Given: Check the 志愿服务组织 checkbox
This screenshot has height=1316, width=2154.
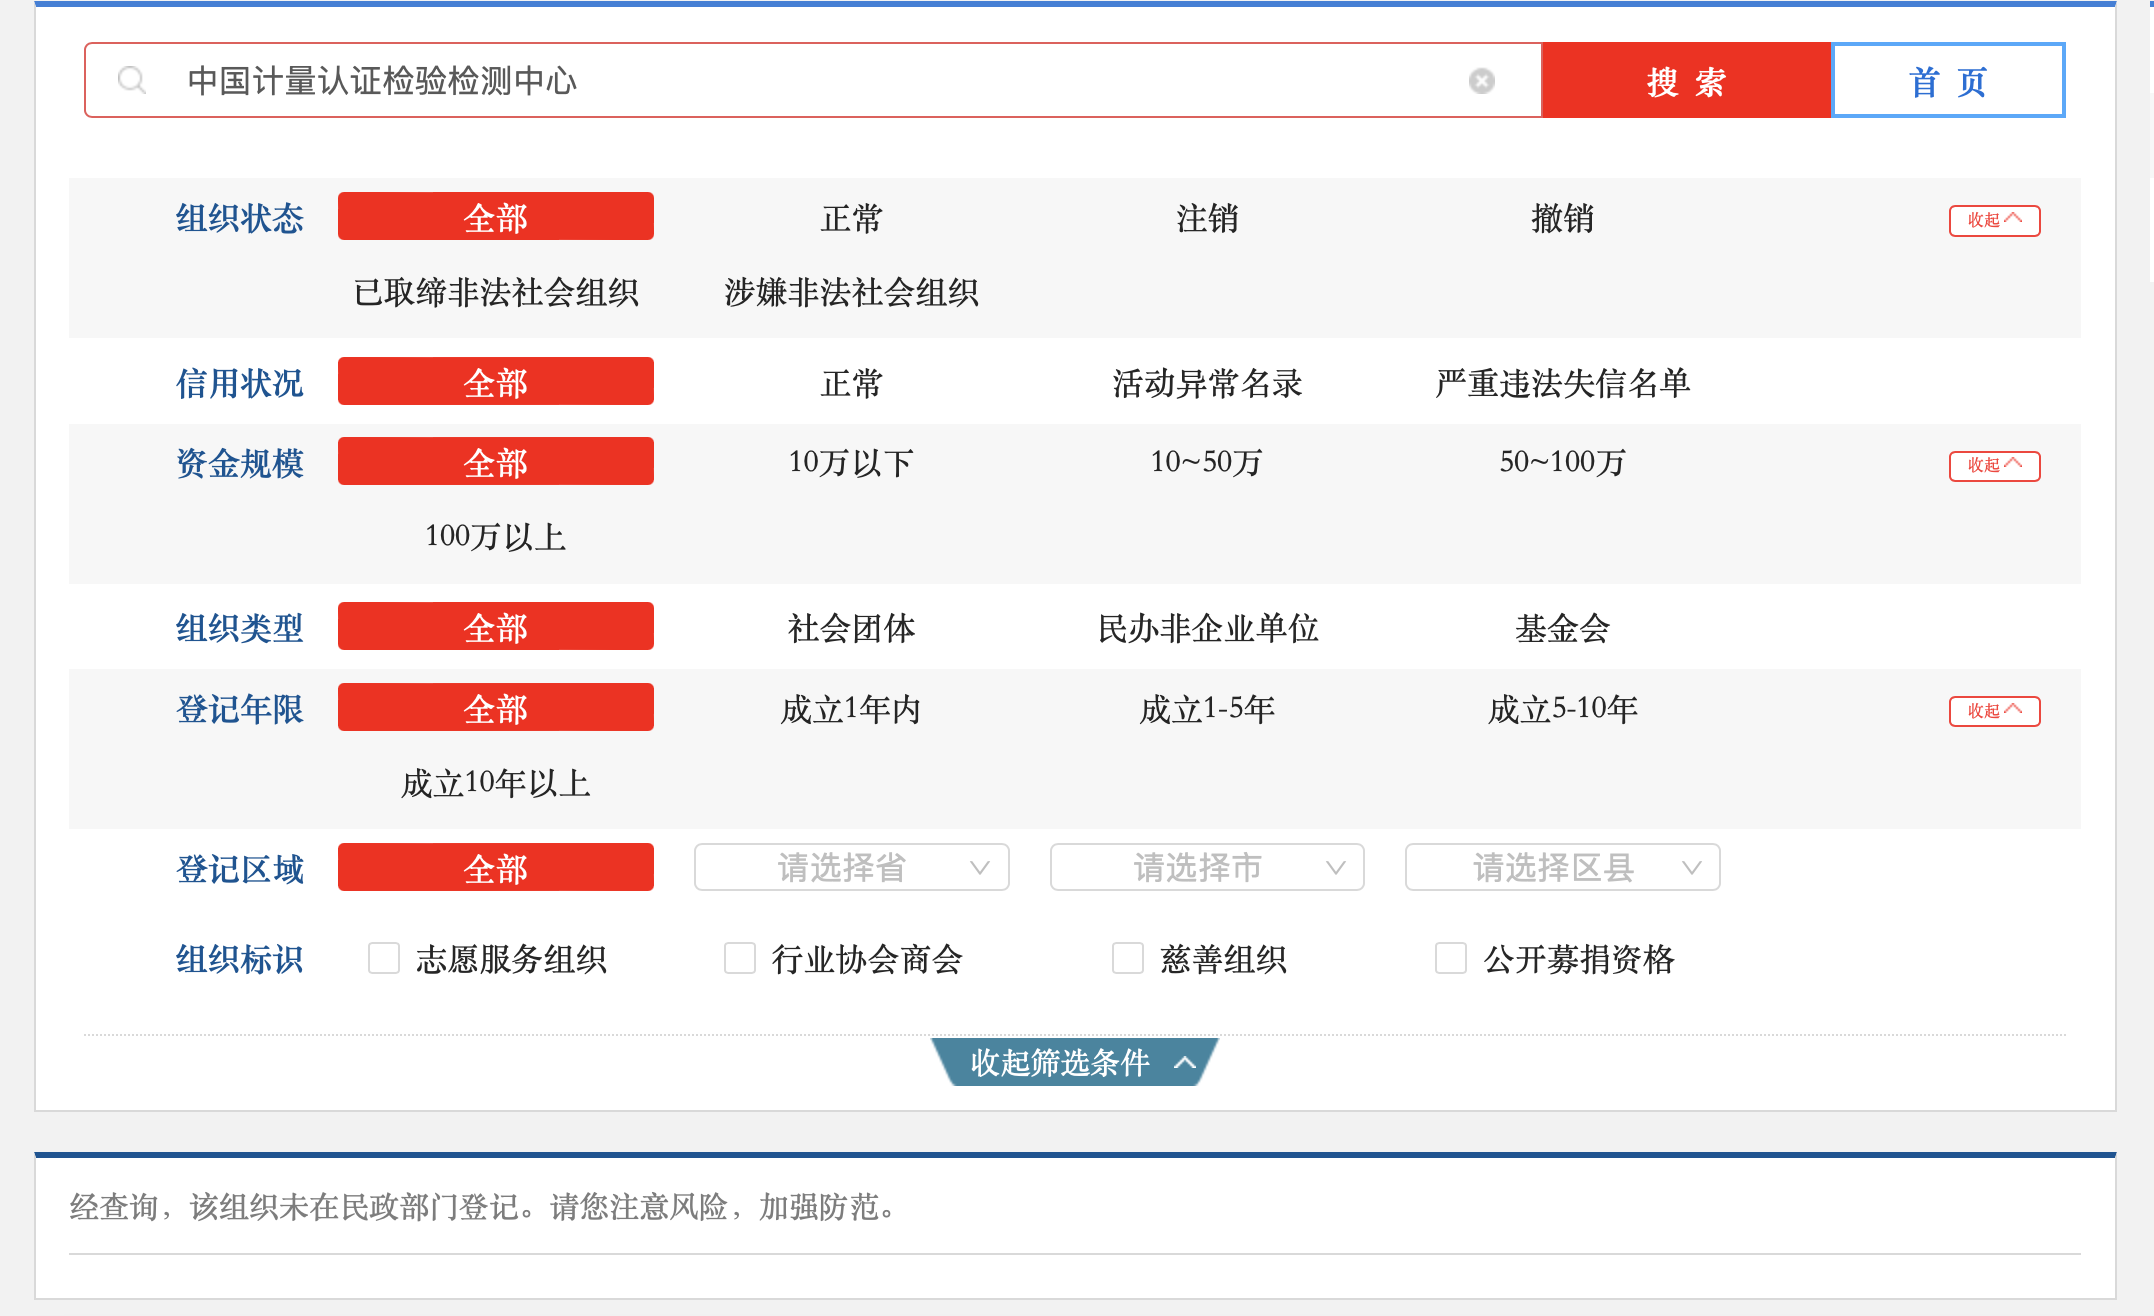Looking at the screenshot, I should pos(384,958).
